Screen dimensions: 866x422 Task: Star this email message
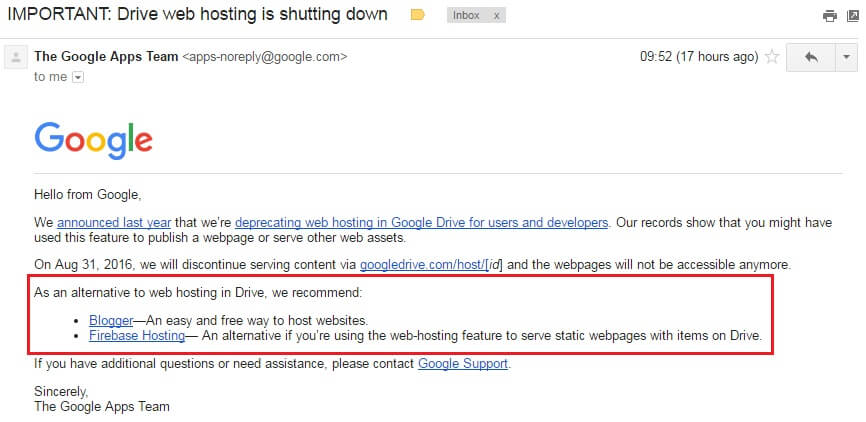tap(771, 57)
